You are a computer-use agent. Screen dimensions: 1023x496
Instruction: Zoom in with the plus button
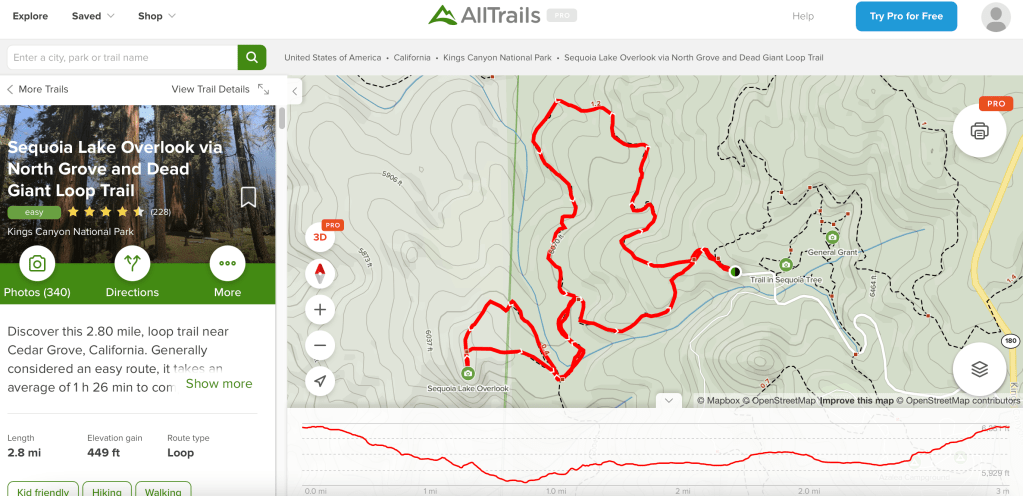pyautogui.click(x=320, y=309)
